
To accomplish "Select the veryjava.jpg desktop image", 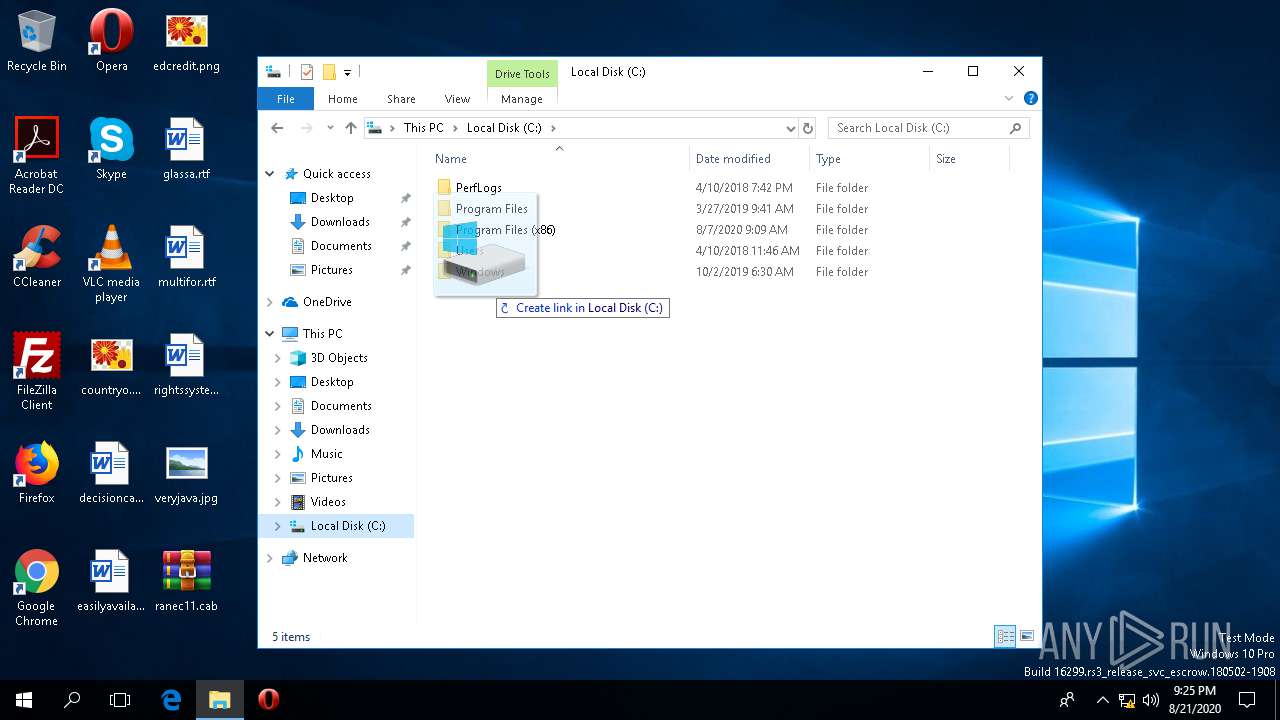I will tap(186, 473).
